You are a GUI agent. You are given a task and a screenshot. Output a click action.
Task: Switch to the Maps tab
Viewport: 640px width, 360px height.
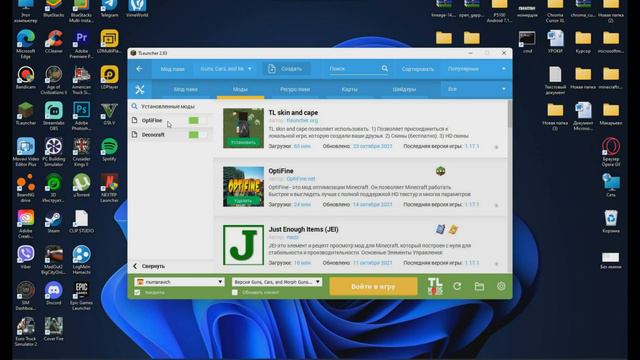pos(349,89)
